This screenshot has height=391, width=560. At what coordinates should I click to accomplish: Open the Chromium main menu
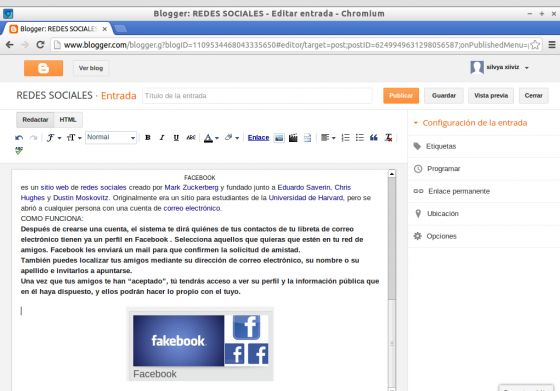coord(552,45)
